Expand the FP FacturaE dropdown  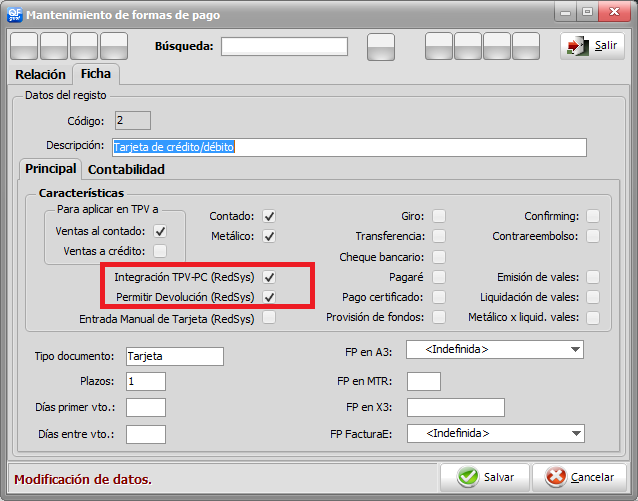pos(496,433)
